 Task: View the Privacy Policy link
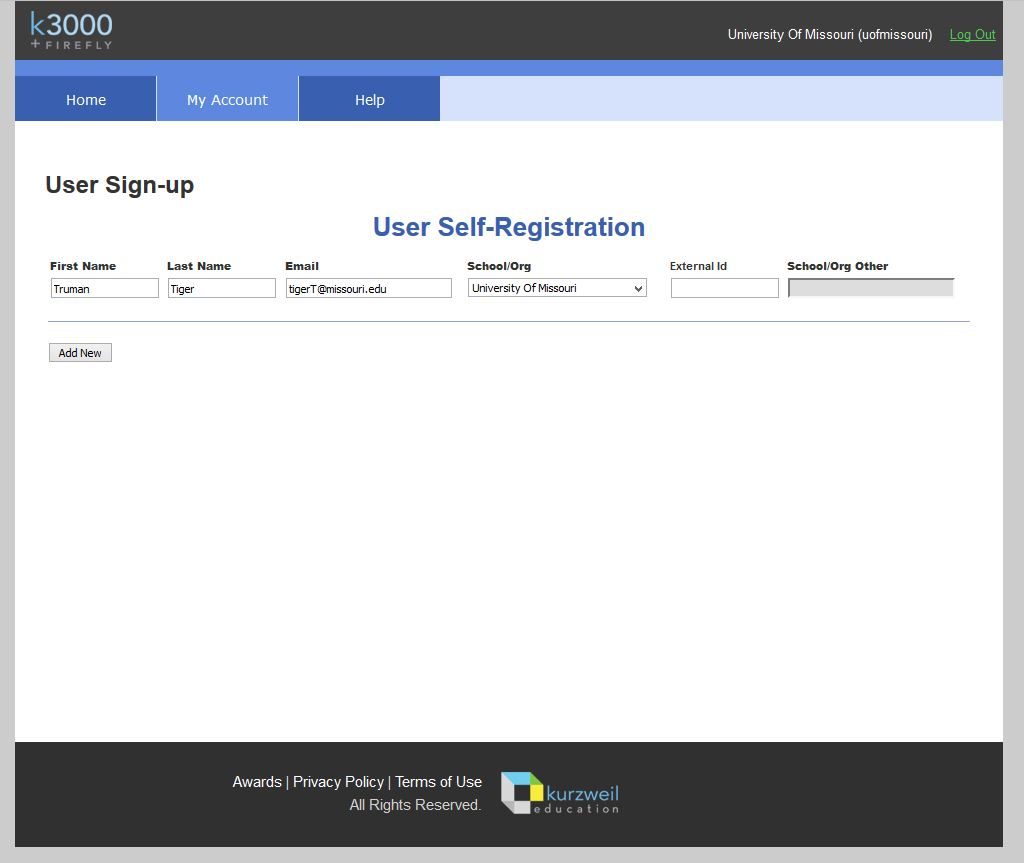tap(338, 782)
